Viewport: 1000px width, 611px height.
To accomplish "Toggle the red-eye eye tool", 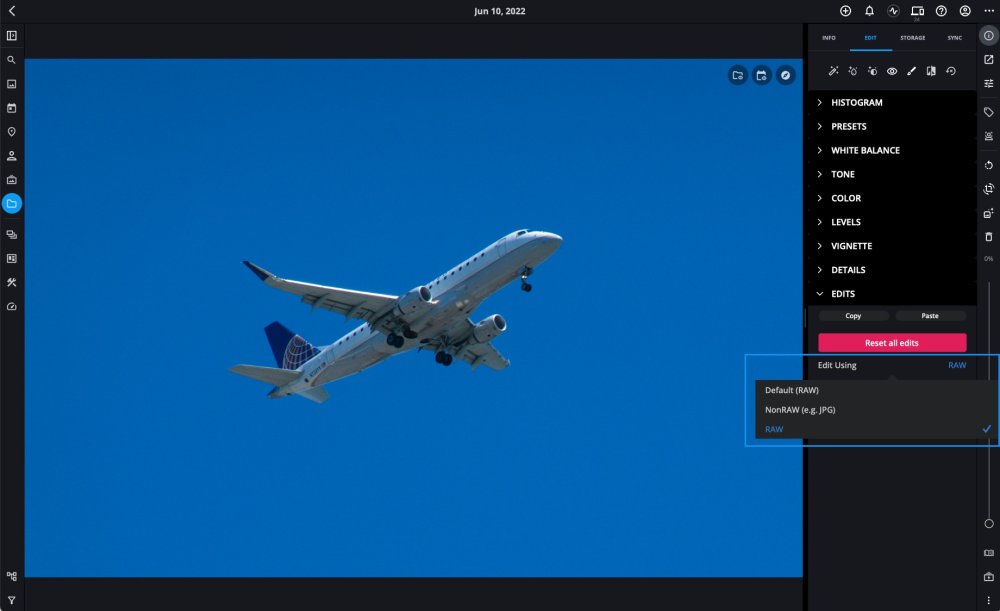I will click(x=892, y=71).
